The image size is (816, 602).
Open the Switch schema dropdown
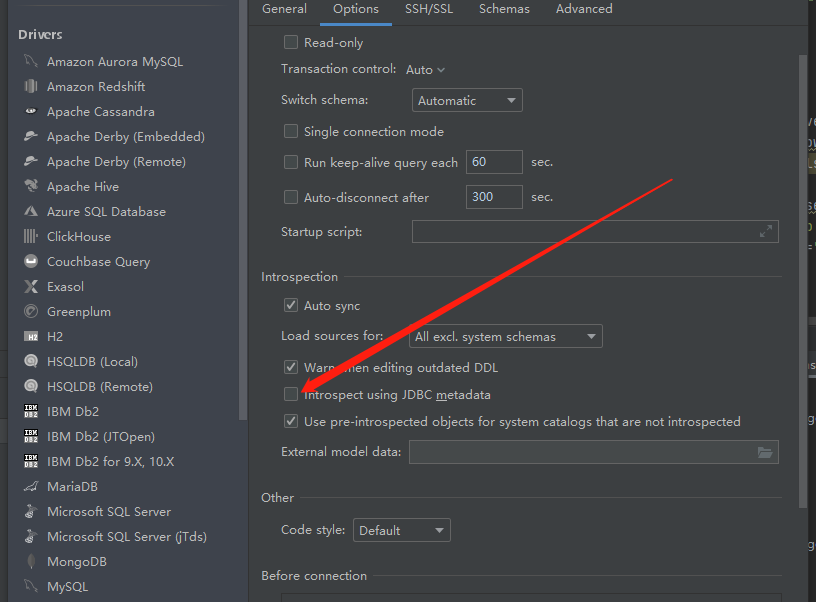point(466,100)
